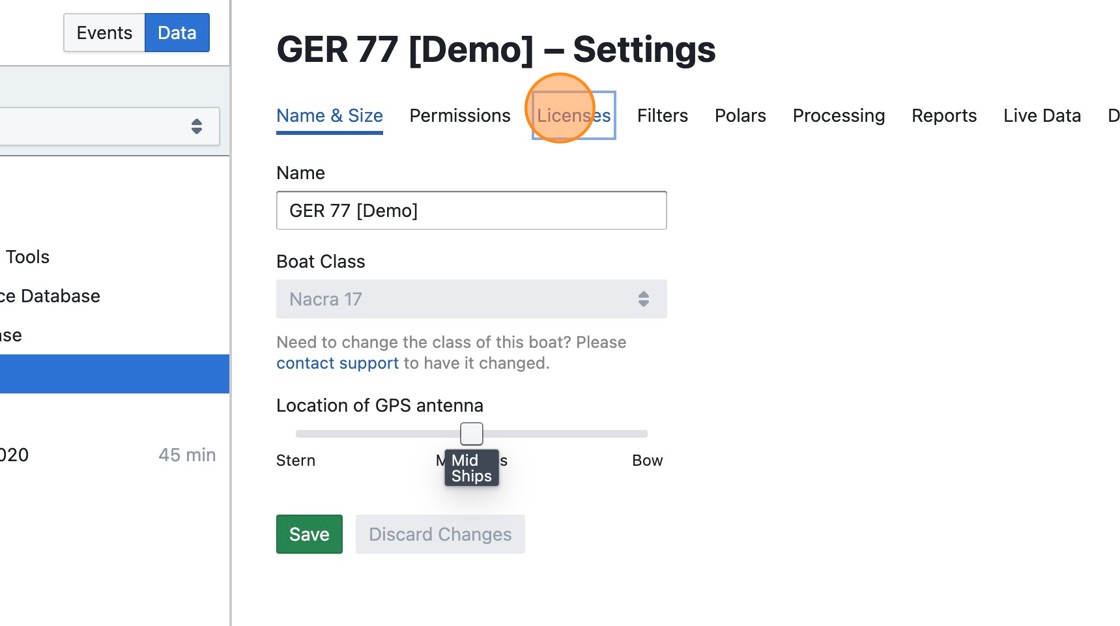The width and height of the screenshot is (1120, 626).
Task: Select the Data view button
Action: click(177, 33)
